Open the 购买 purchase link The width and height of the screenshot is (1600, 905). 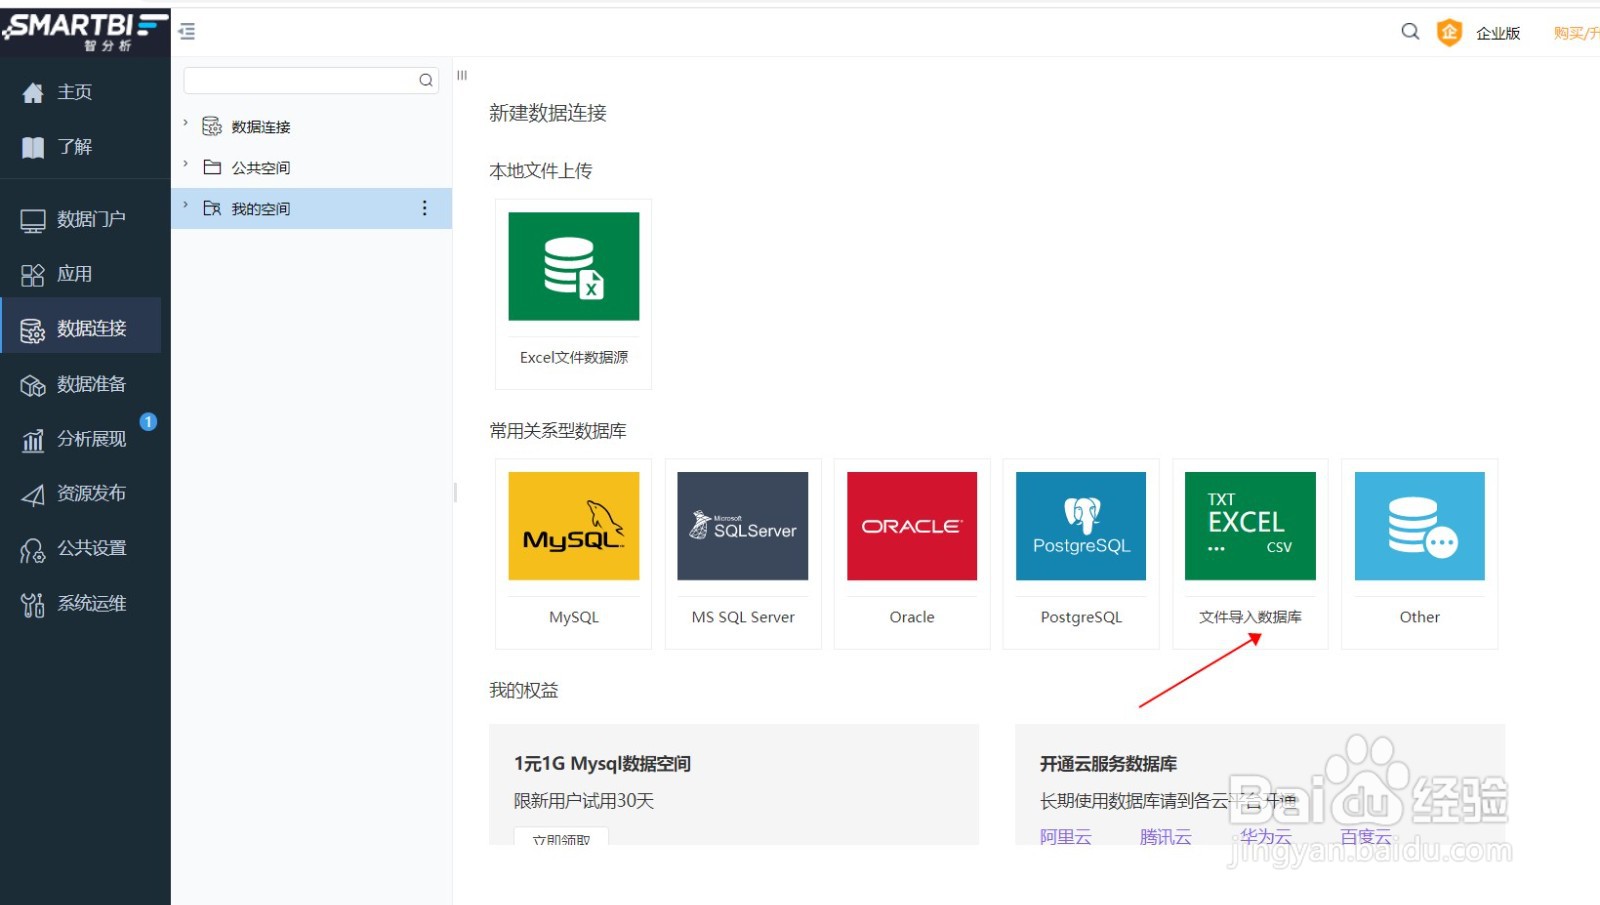pyautogui.click(x=1576, y=34)
